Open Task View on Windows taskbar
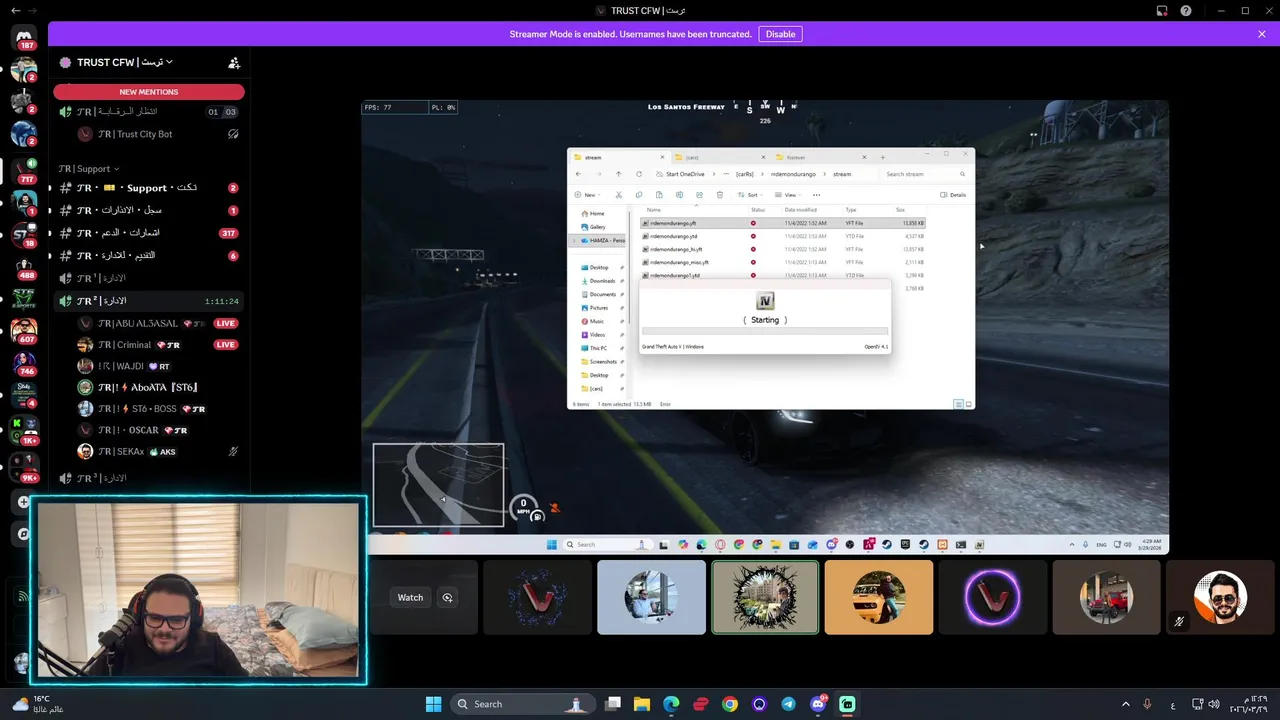 pyautogui.click(x=613, y=704)
